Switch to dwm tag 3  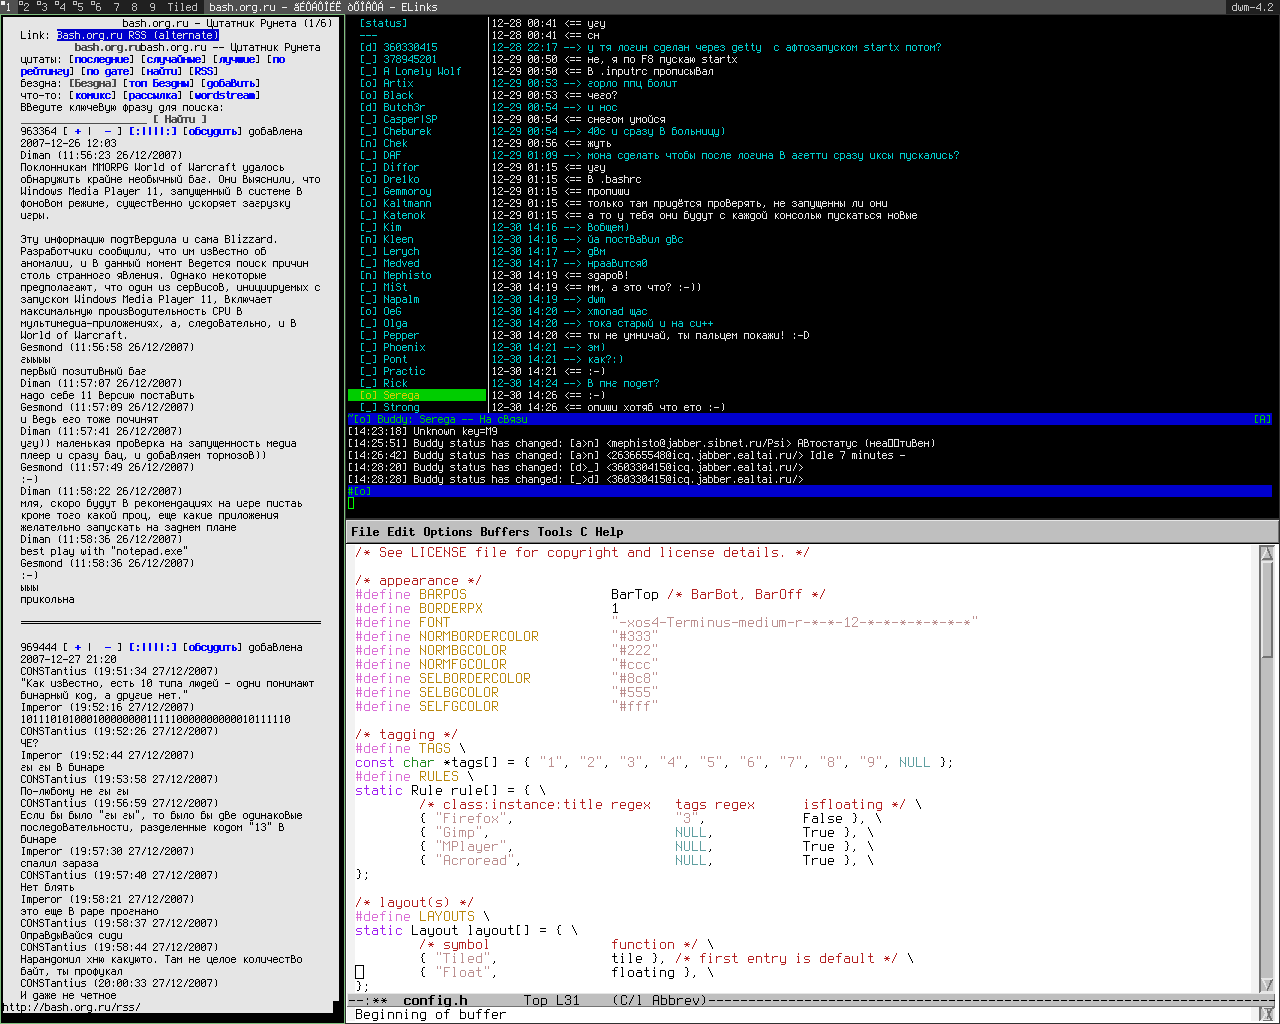(x=42, y=7)
